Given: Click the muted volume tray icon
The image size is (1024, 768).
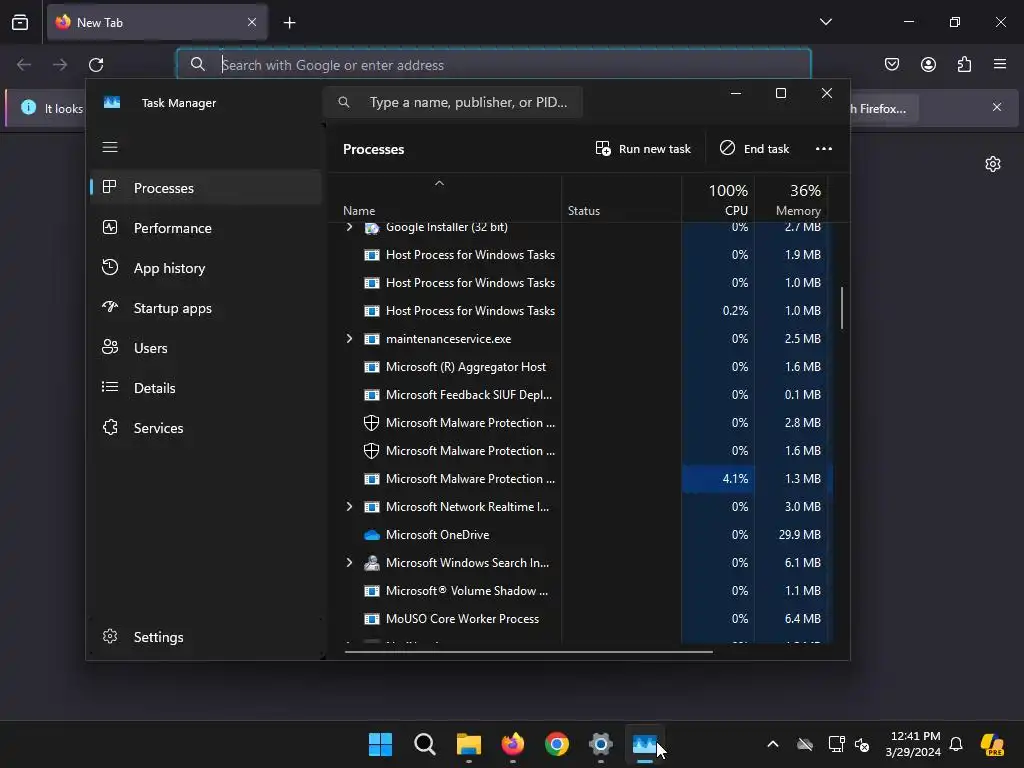Looking at the screenshot, I should pyautogui.click(x=862, y=744).
